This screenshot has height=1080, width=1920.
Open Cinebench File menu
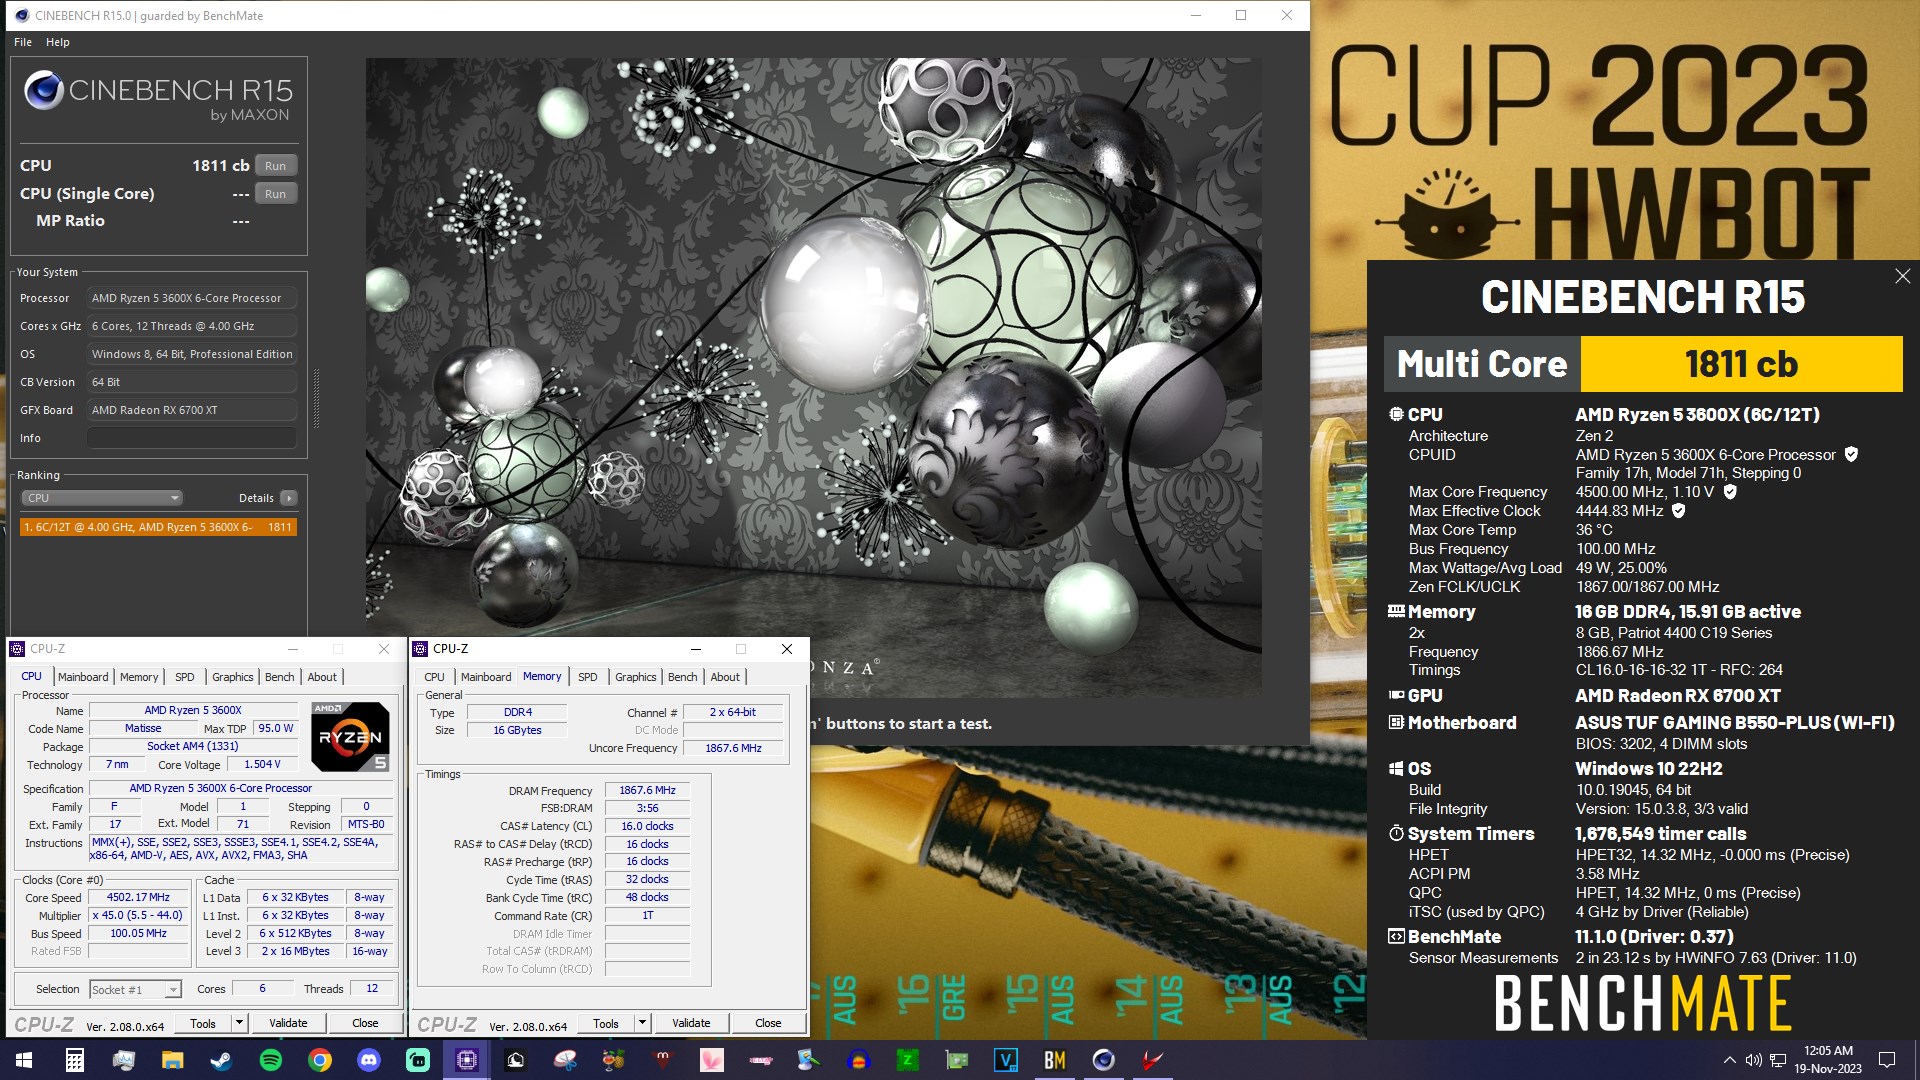coord(23,42)
